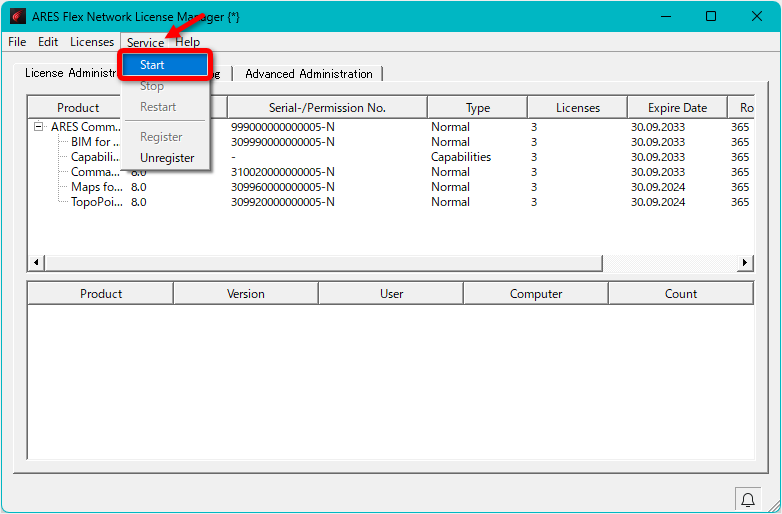Choose Start from the Service menu
Image resolution: width=782 pixels, height=514 pixels.
coord(165,65)
